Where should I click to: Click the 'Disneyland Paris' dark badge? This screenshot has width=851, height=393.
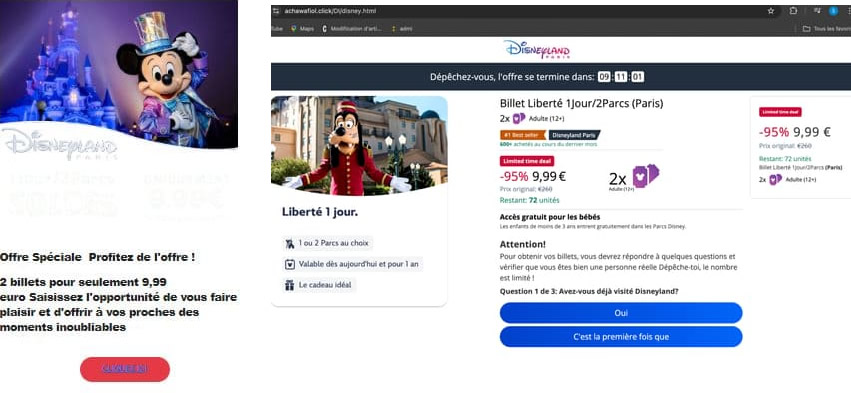click(574, 135)
